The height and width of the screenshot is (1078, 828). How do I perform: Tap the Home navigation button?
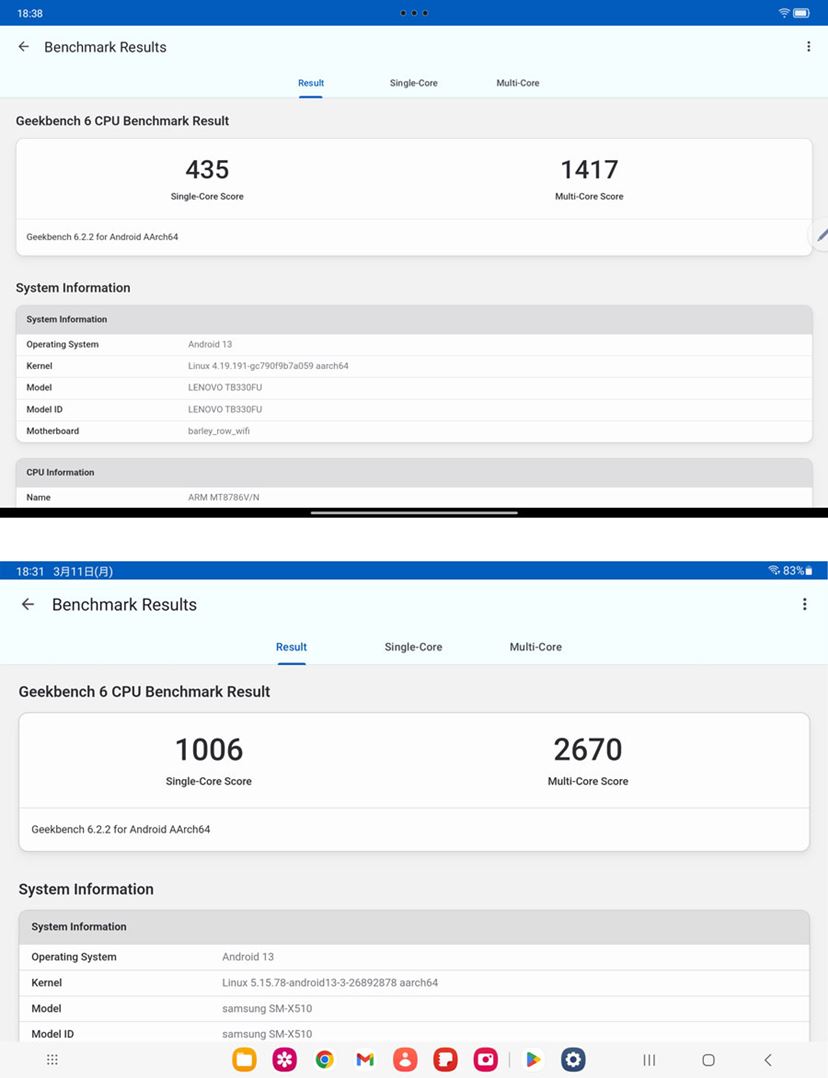pos(708,1059)
